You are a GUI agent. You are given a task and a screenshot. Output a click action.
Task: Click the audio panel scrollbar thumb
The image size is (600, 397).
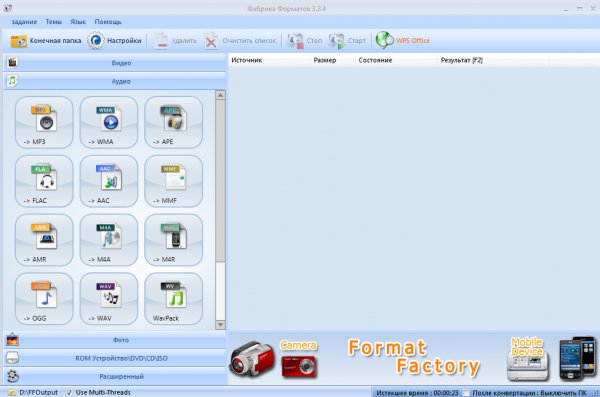coord(220,181)
